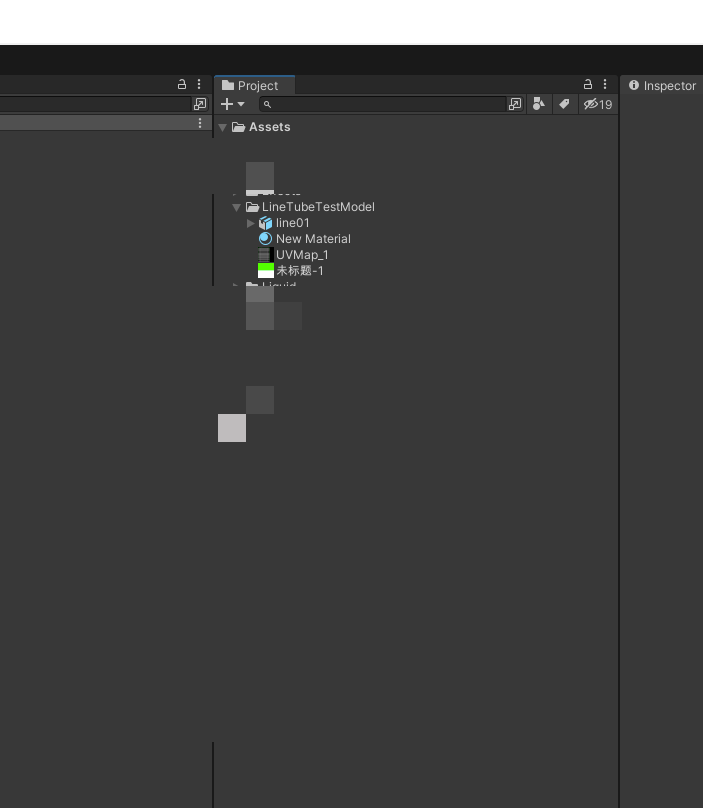
Task: Click the left panel search field
Action: 95,104
